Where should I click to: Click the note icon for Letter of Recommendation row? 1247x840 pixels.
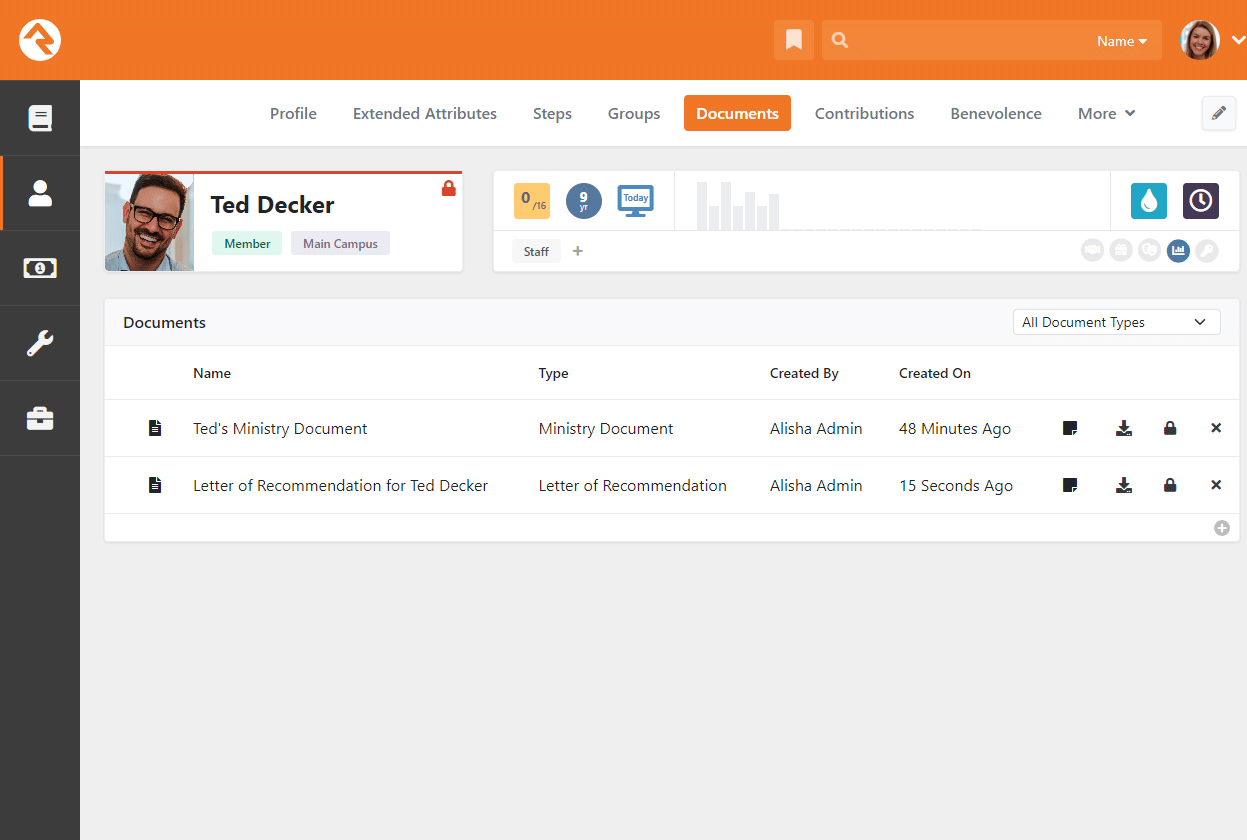pyautogui.click(x=1070, y=485)
